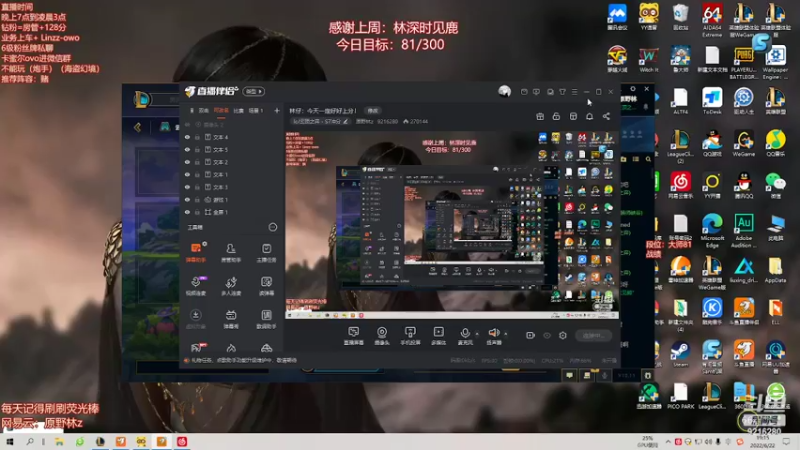Collapse the 工具箱 toolbox section
The image size is (800, 450).
pyautogui.click(x=273, y=227)
